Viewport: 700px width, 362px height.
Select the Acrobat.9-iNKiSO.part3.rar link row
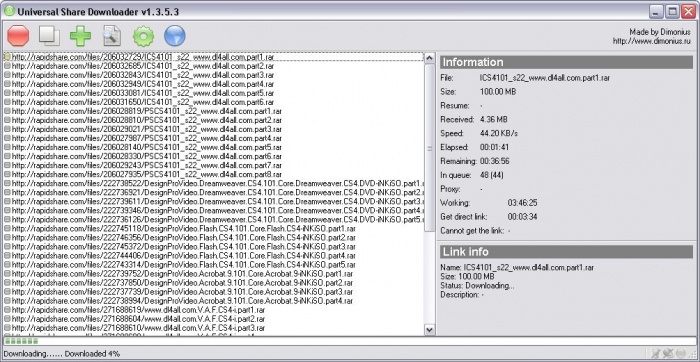[213, 291]
